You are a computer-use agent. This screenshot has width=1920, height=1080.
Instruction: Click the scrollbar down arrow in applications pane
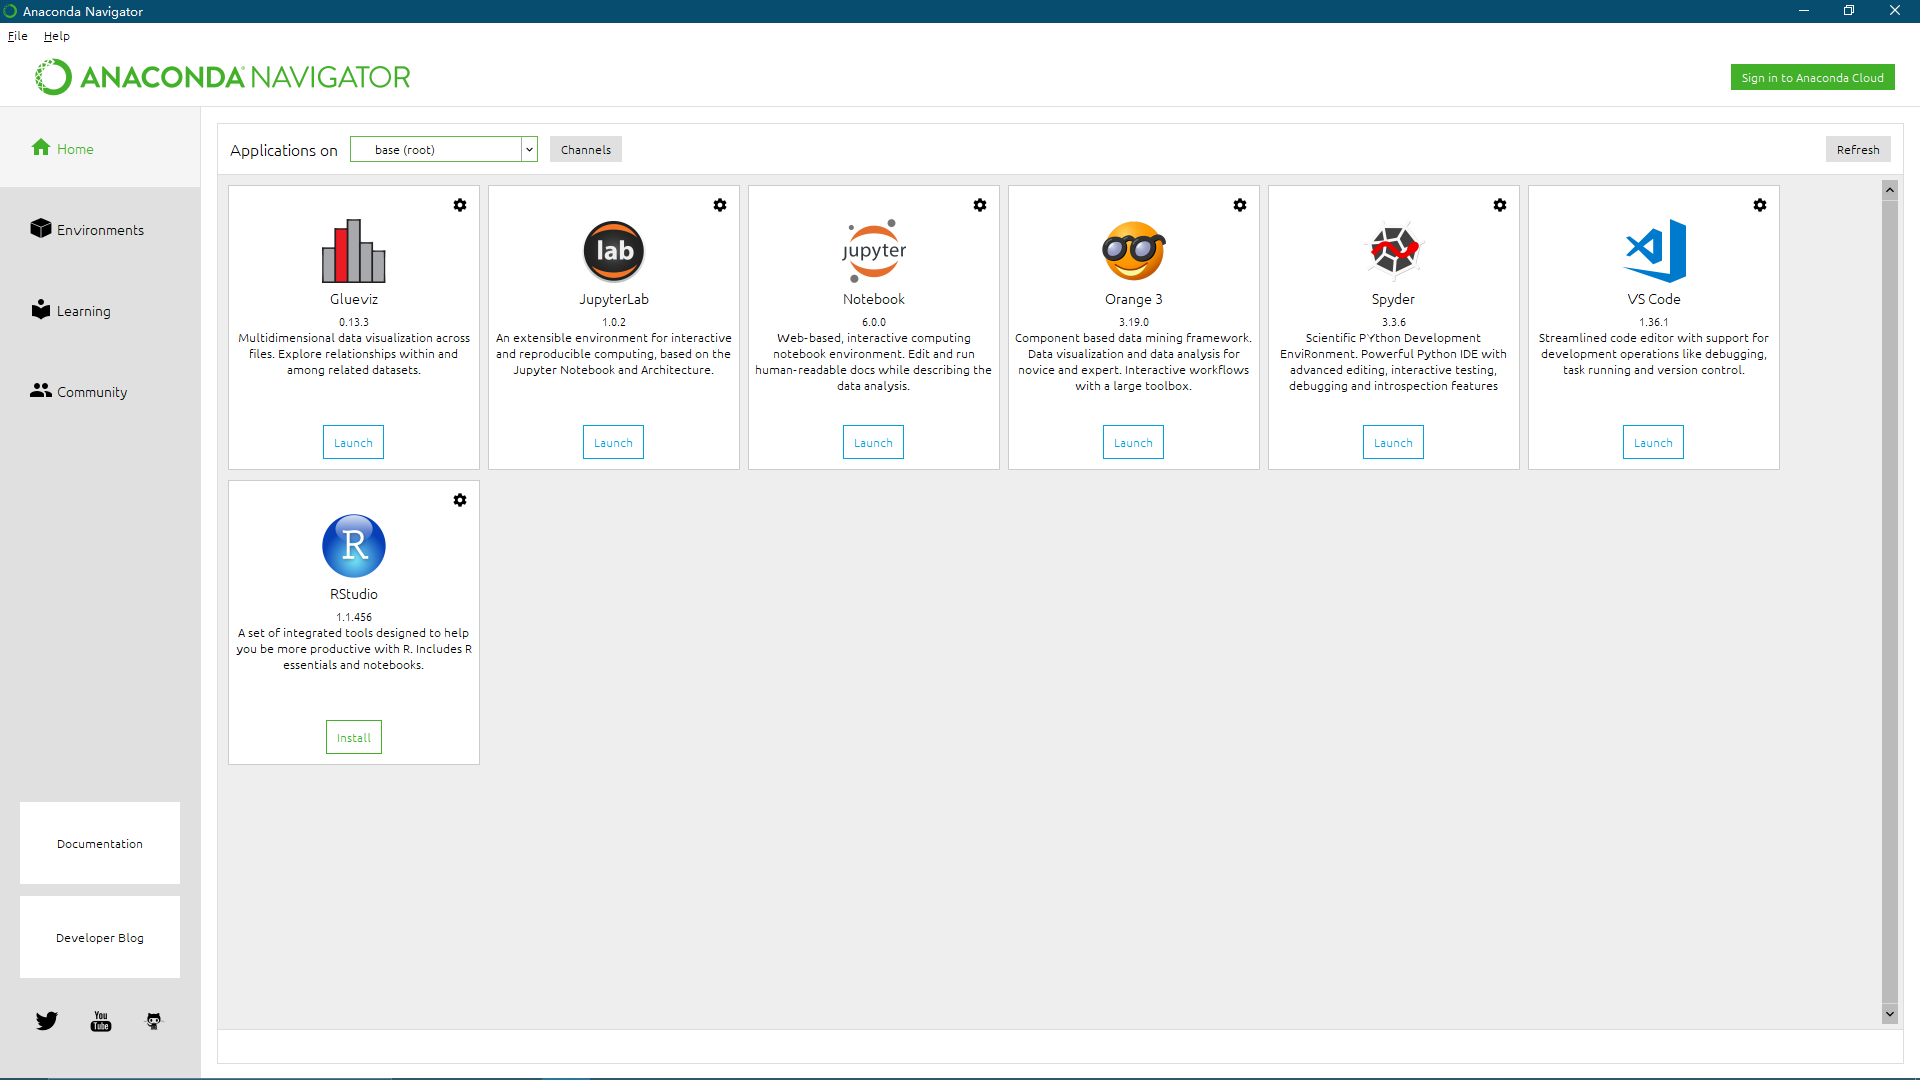click(1890, 1014)
